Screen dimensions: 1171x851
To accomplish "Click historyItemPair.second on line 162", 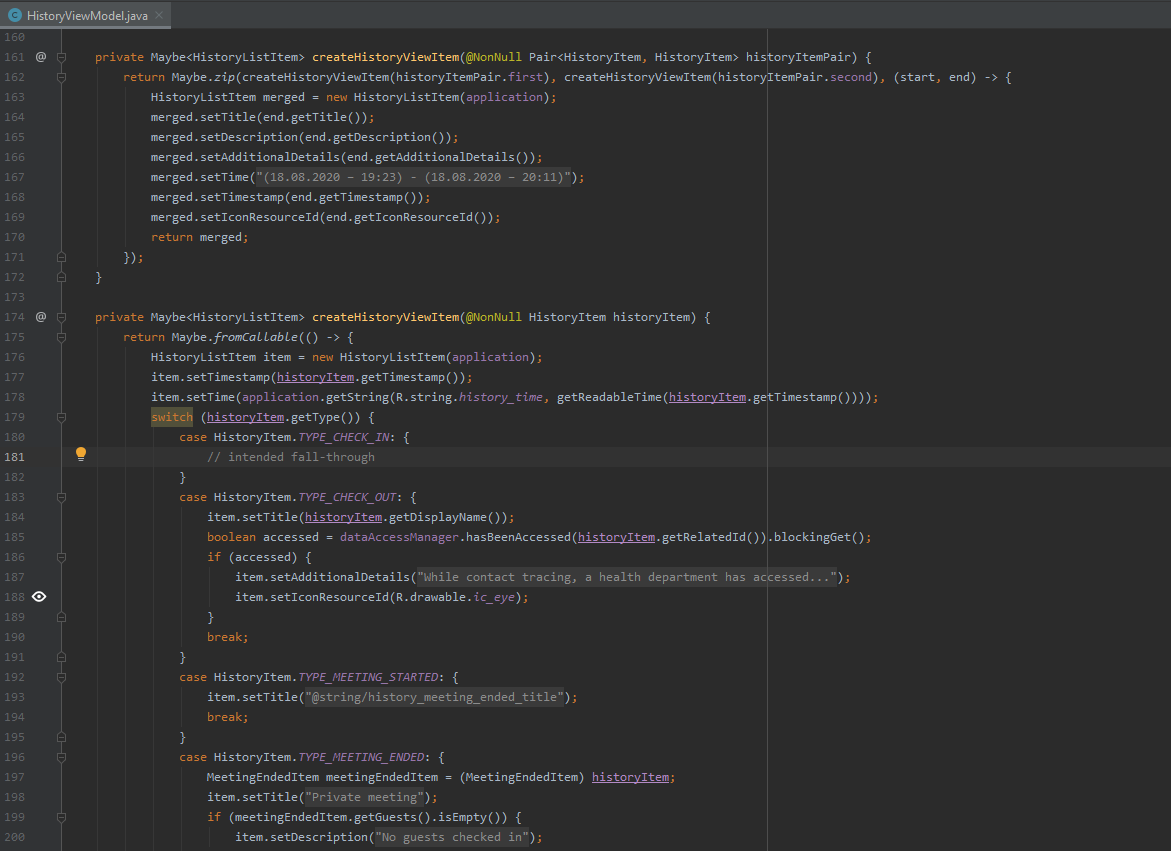I will click(795, 77).
